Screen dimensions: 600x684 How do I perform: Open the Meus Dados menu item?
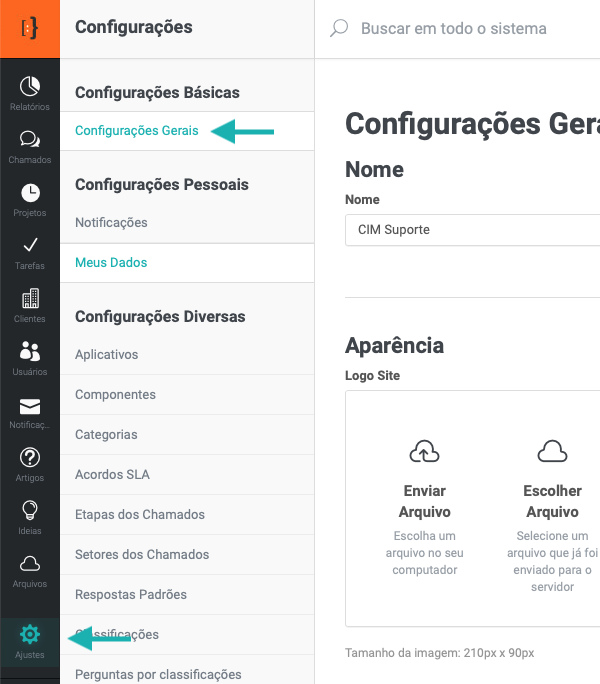[x=111, y=263]
